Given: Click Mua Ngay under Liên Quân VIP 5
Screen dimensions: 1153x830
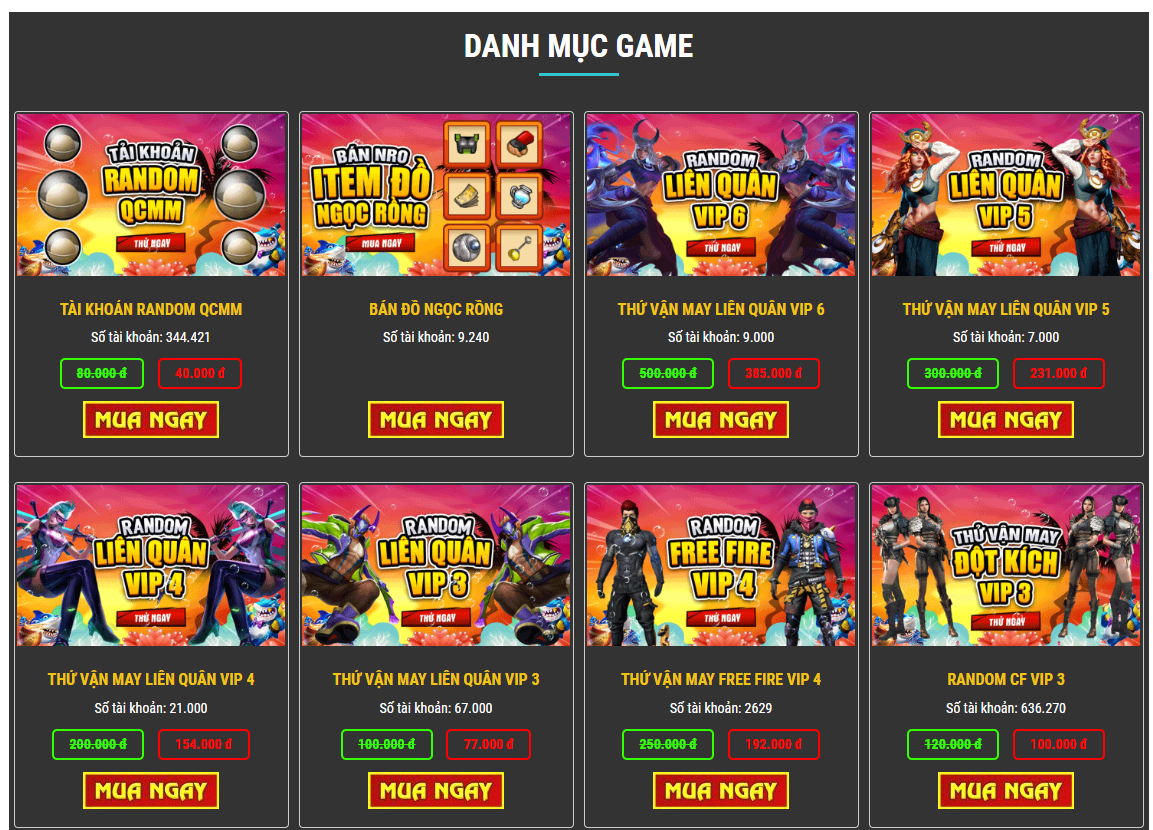Looking at the screenshot, I should point(1006,420).
